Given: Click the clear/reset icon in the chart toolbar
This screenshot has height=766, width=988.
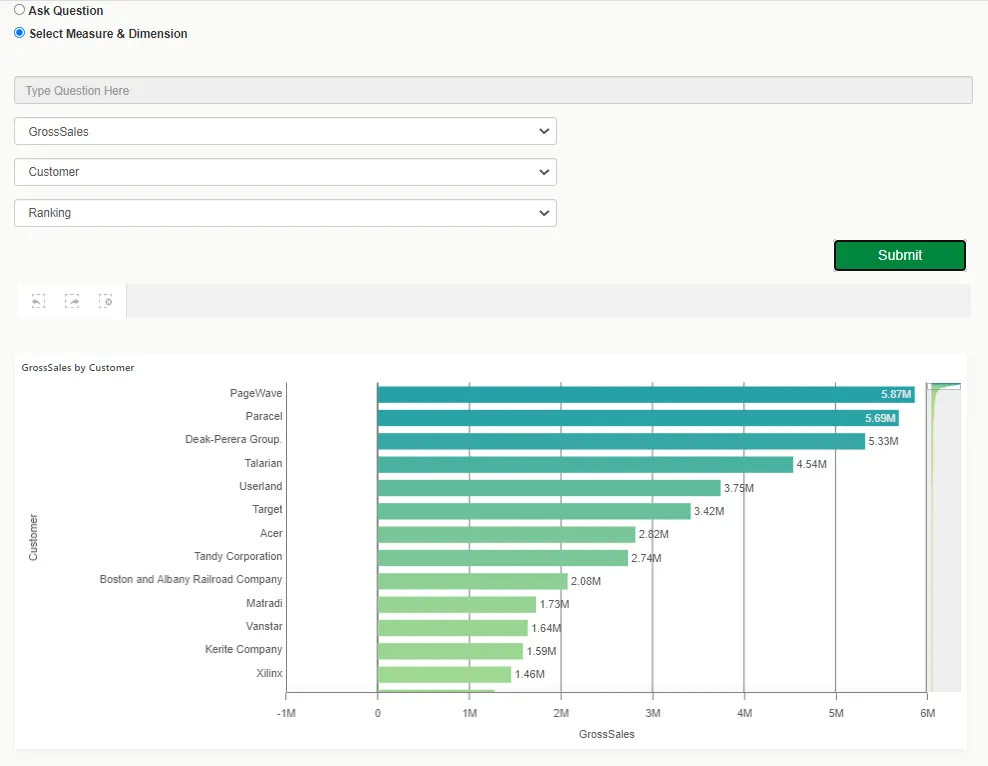Looking at the screenshot, I should [106, 300].
